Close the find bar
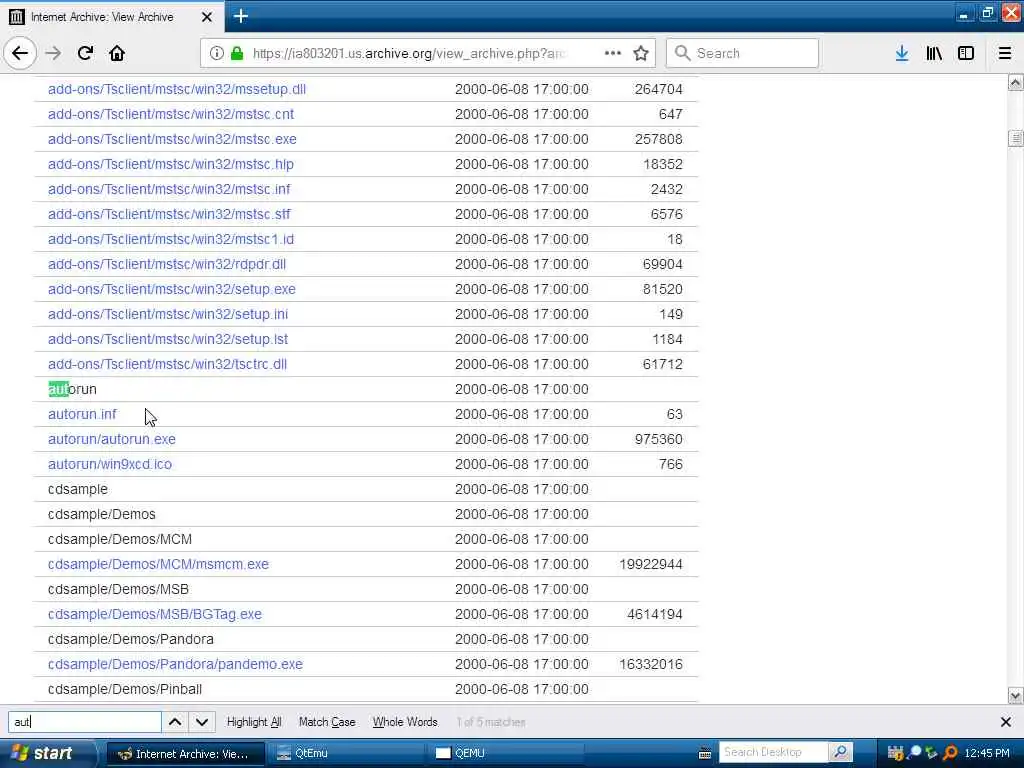The height and width of the screenshot is (768, 1024). pyautogui.click(x=1006, y=722)
